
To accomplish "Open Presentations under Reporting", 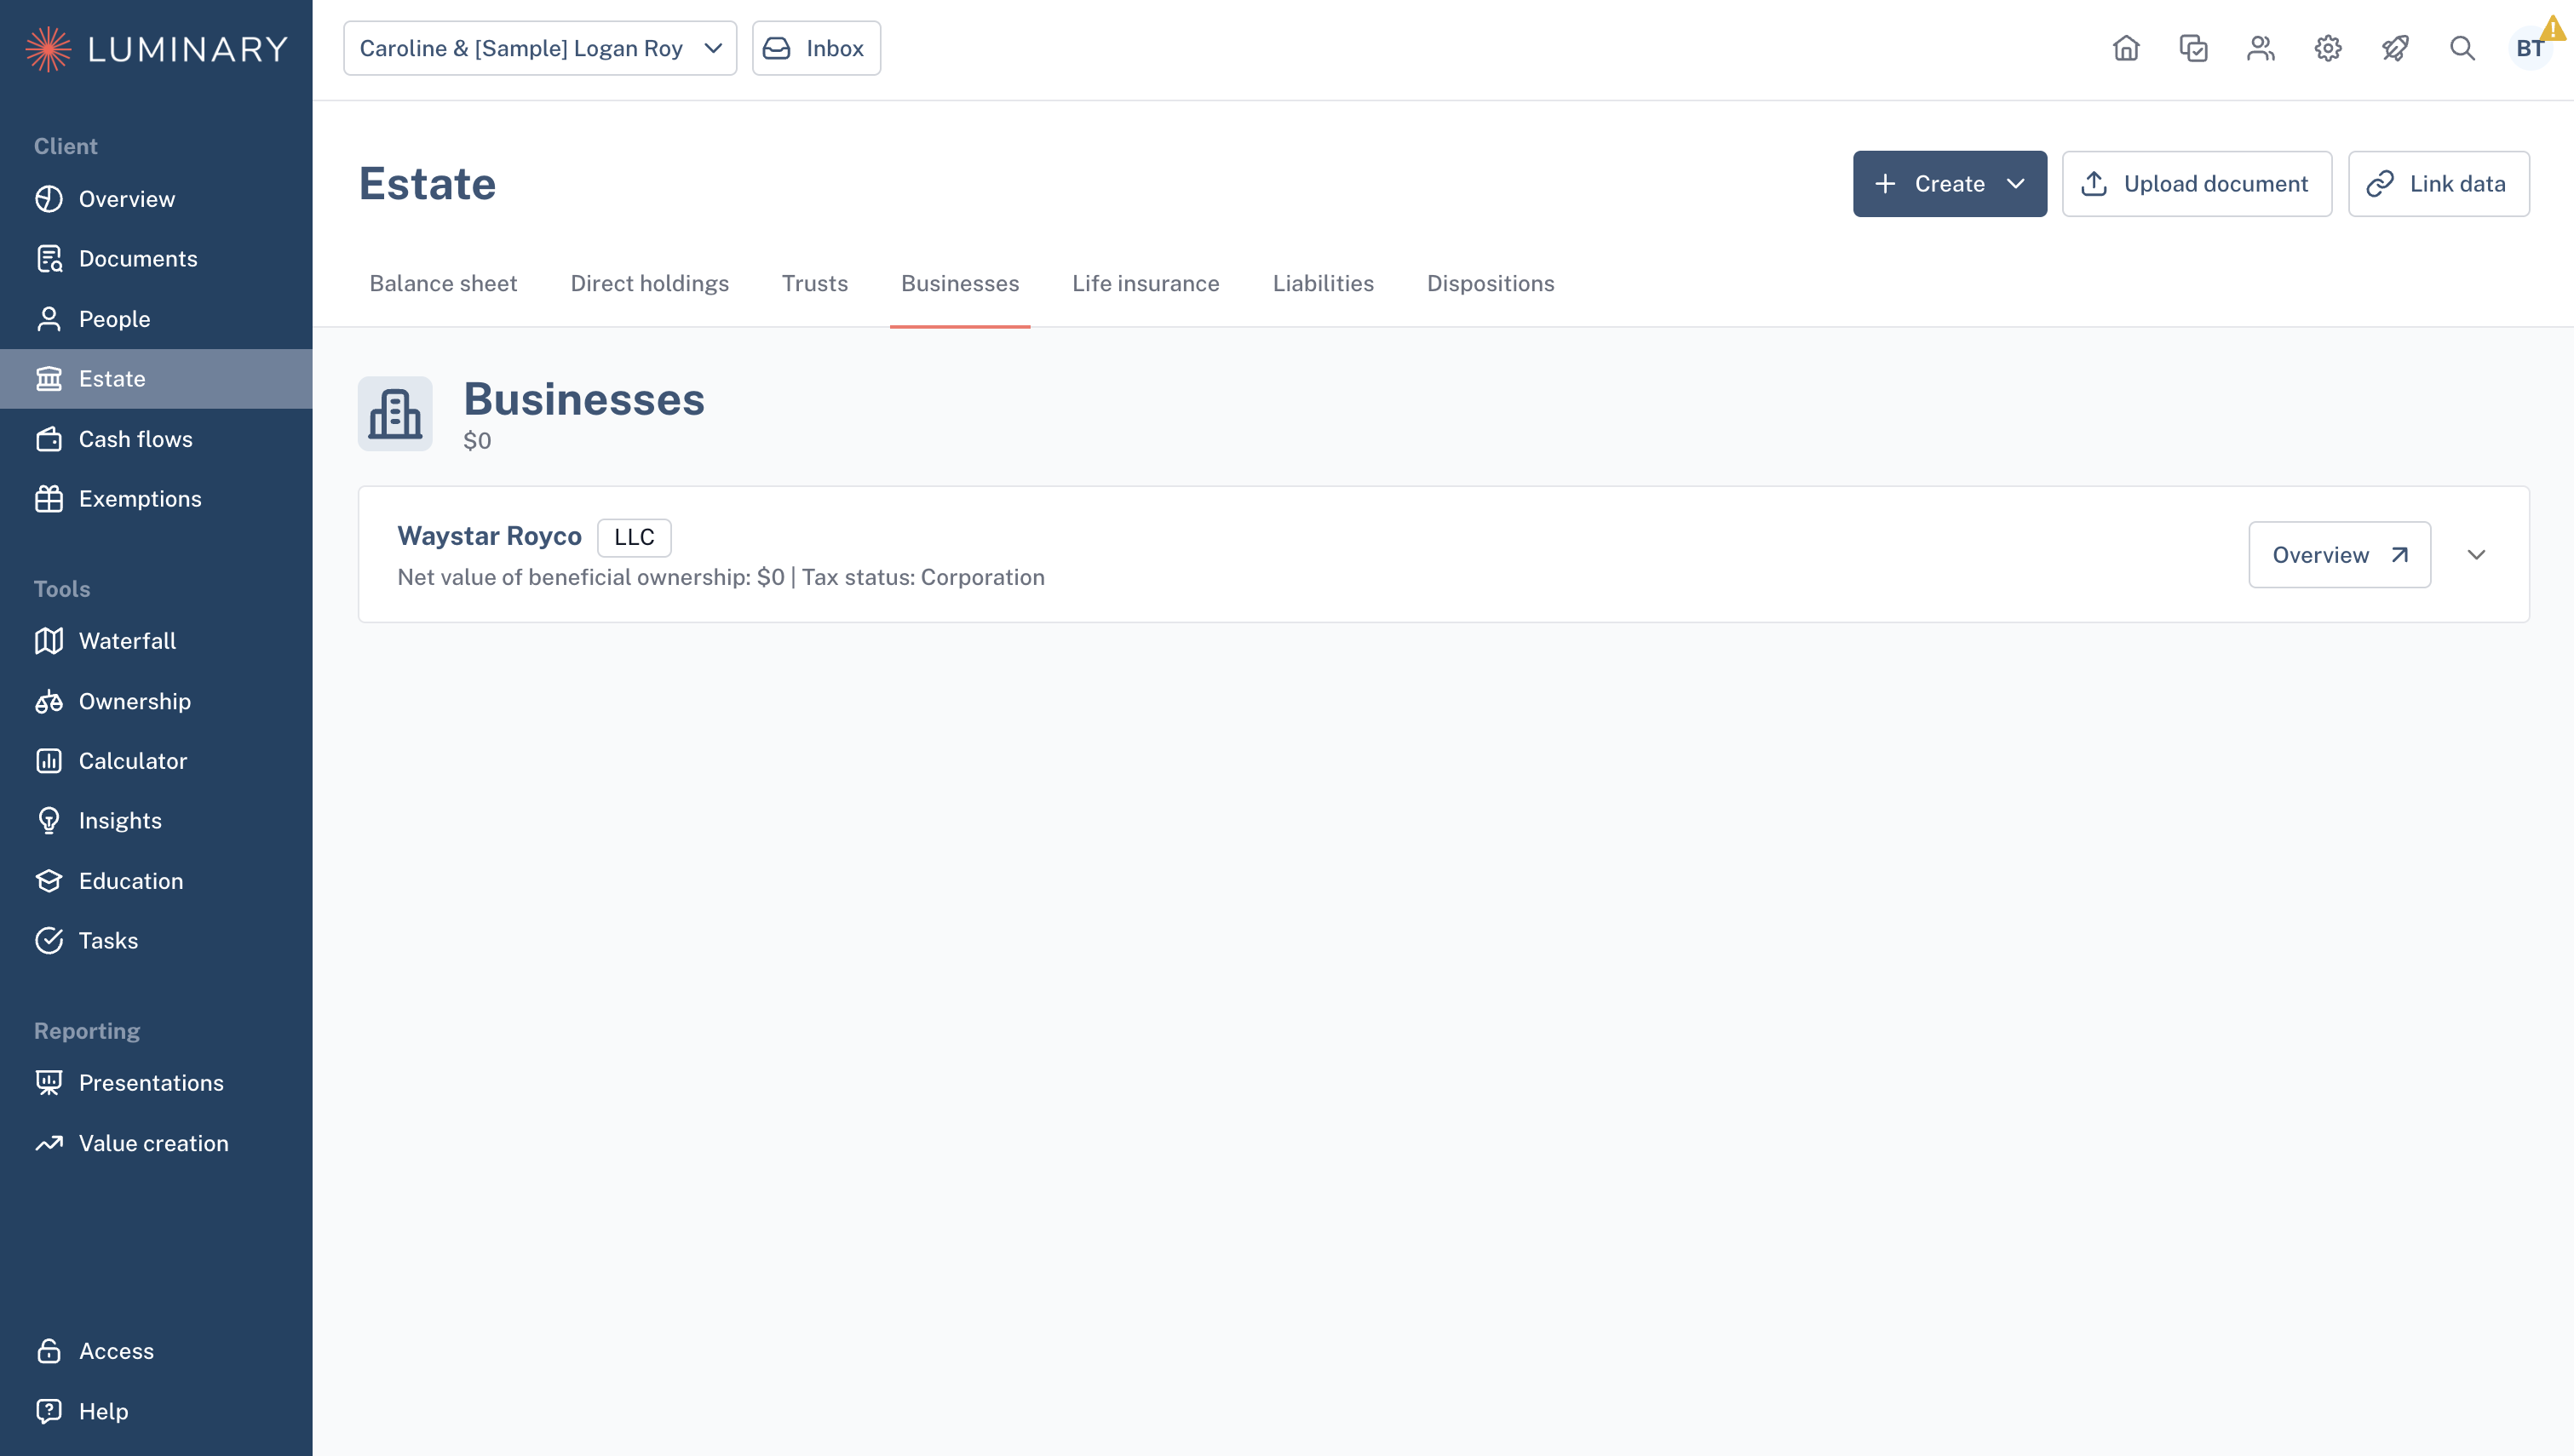I will [156, 1083].
